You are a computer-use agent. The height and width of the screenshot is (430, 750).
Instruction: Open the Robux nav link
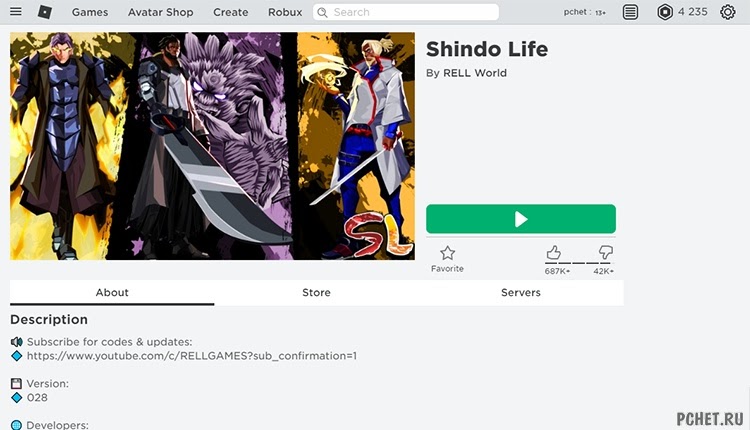[285, 12]
